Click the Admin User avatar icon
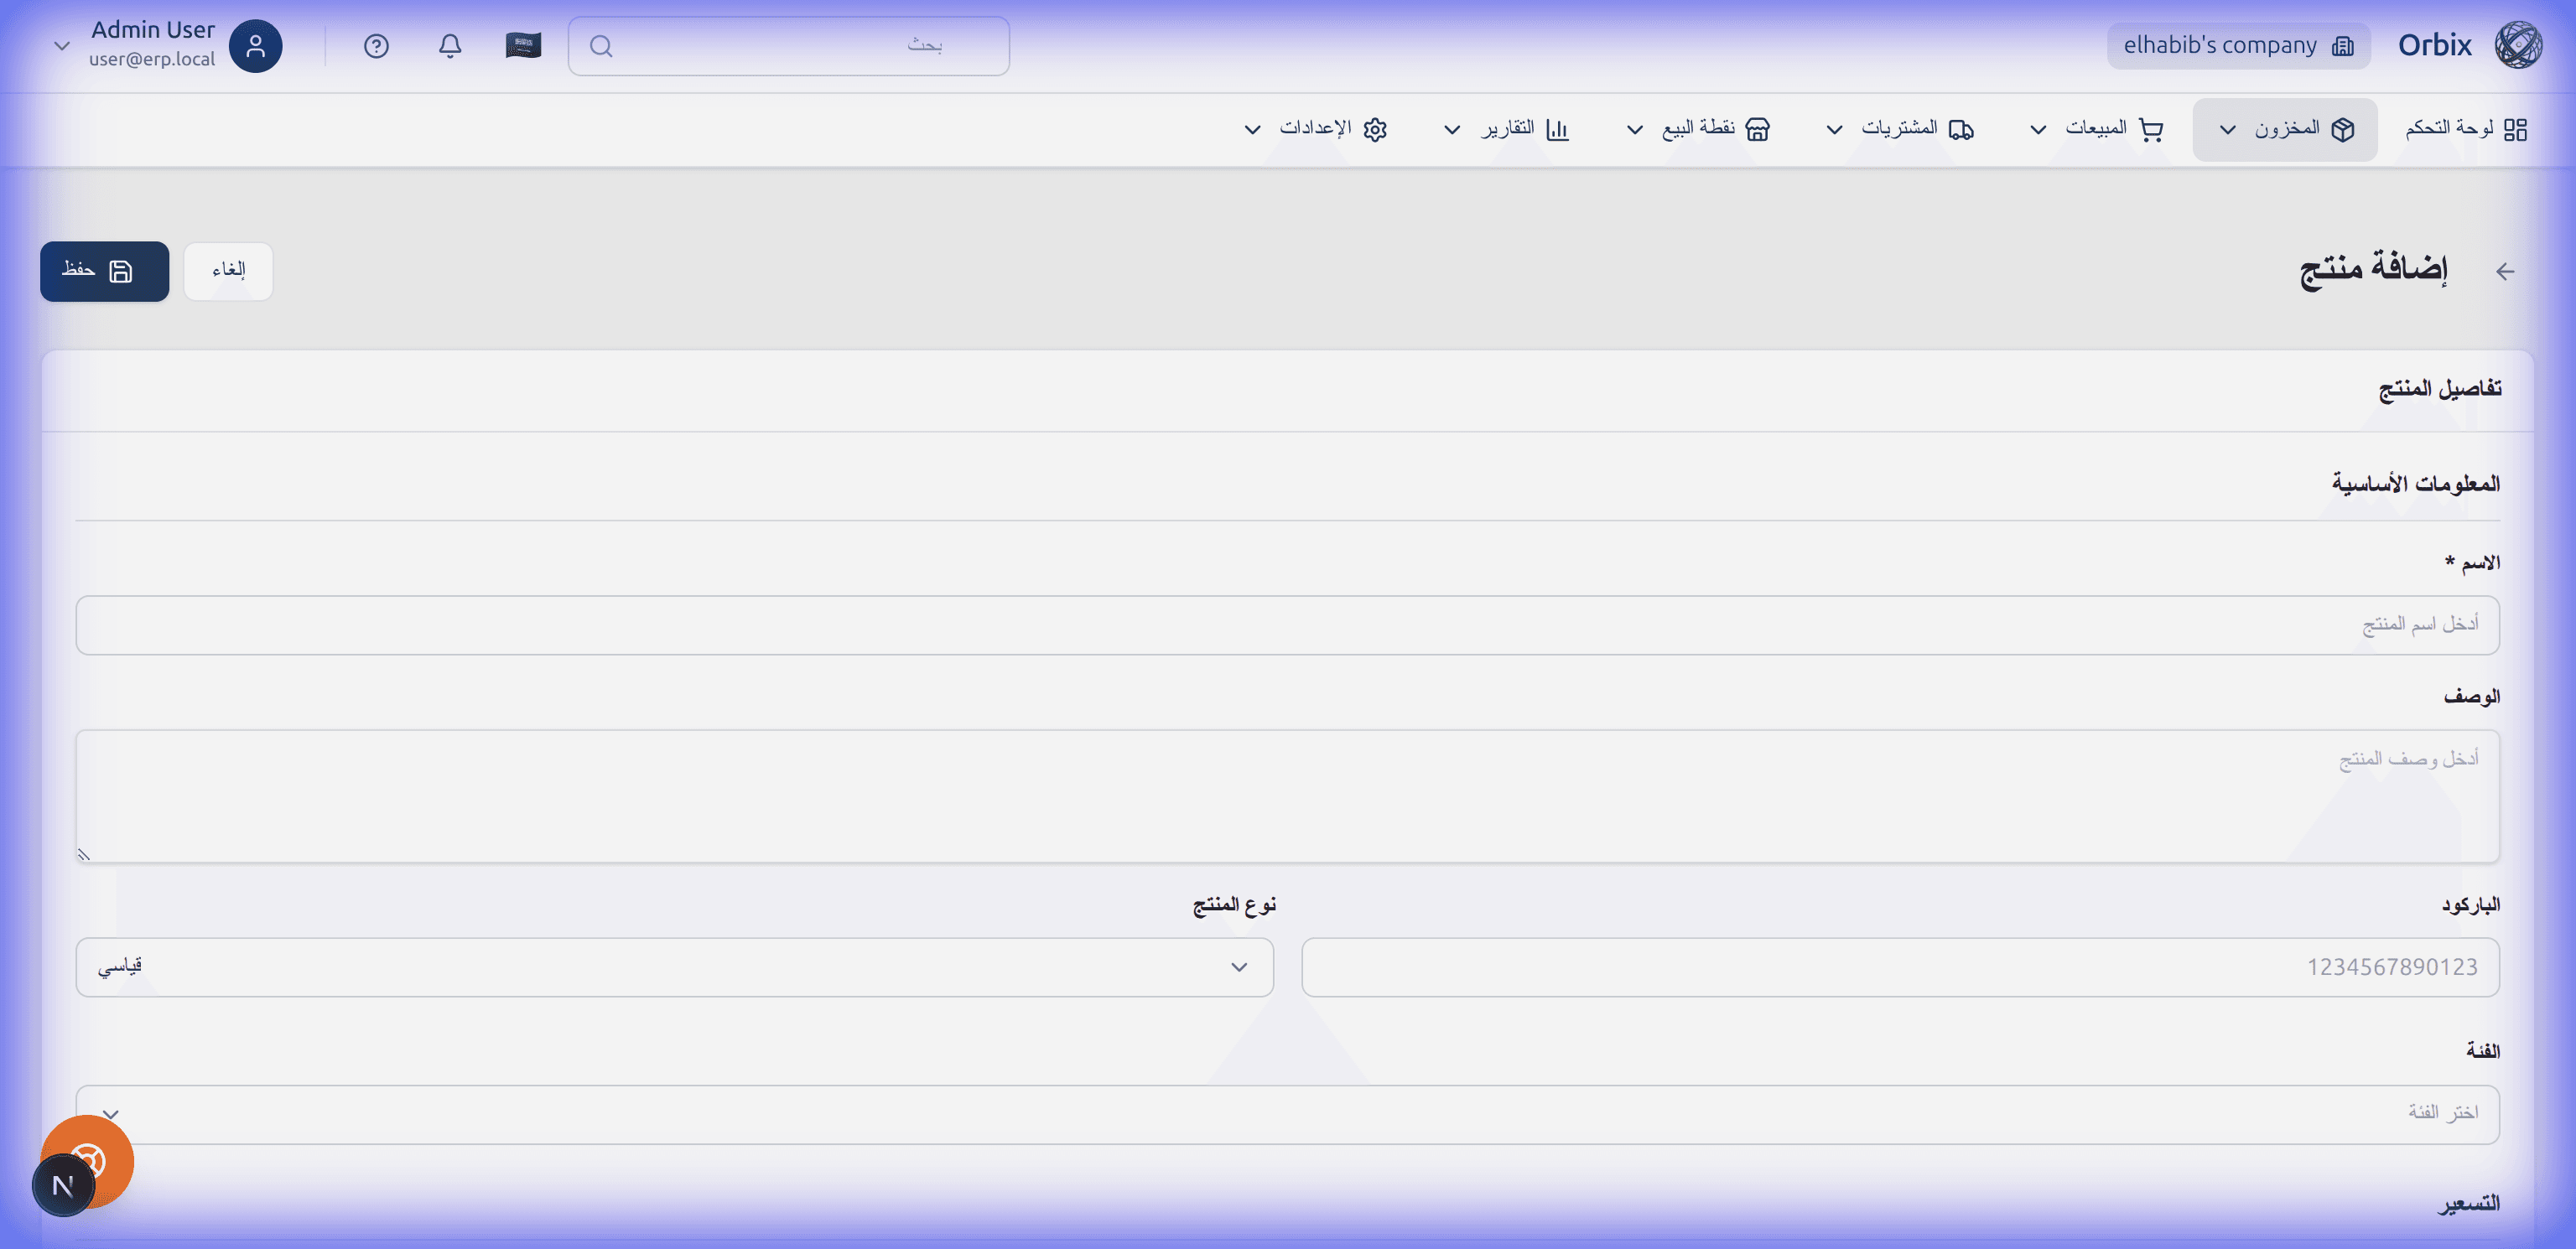2576x1249 pixels. (x=255, y=46)
